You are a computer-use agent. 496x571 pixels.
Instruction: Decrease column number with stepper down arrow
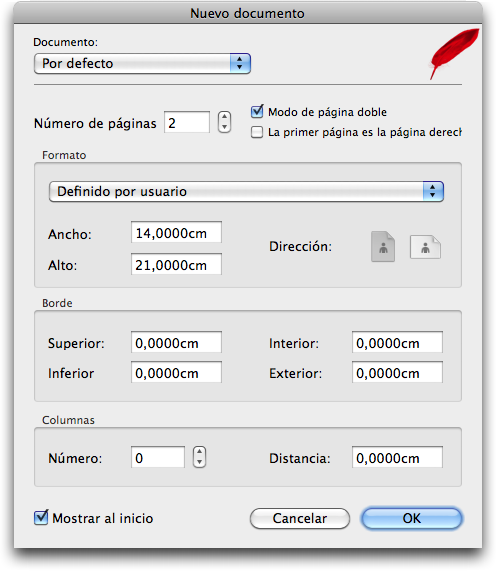click(199, 462)
